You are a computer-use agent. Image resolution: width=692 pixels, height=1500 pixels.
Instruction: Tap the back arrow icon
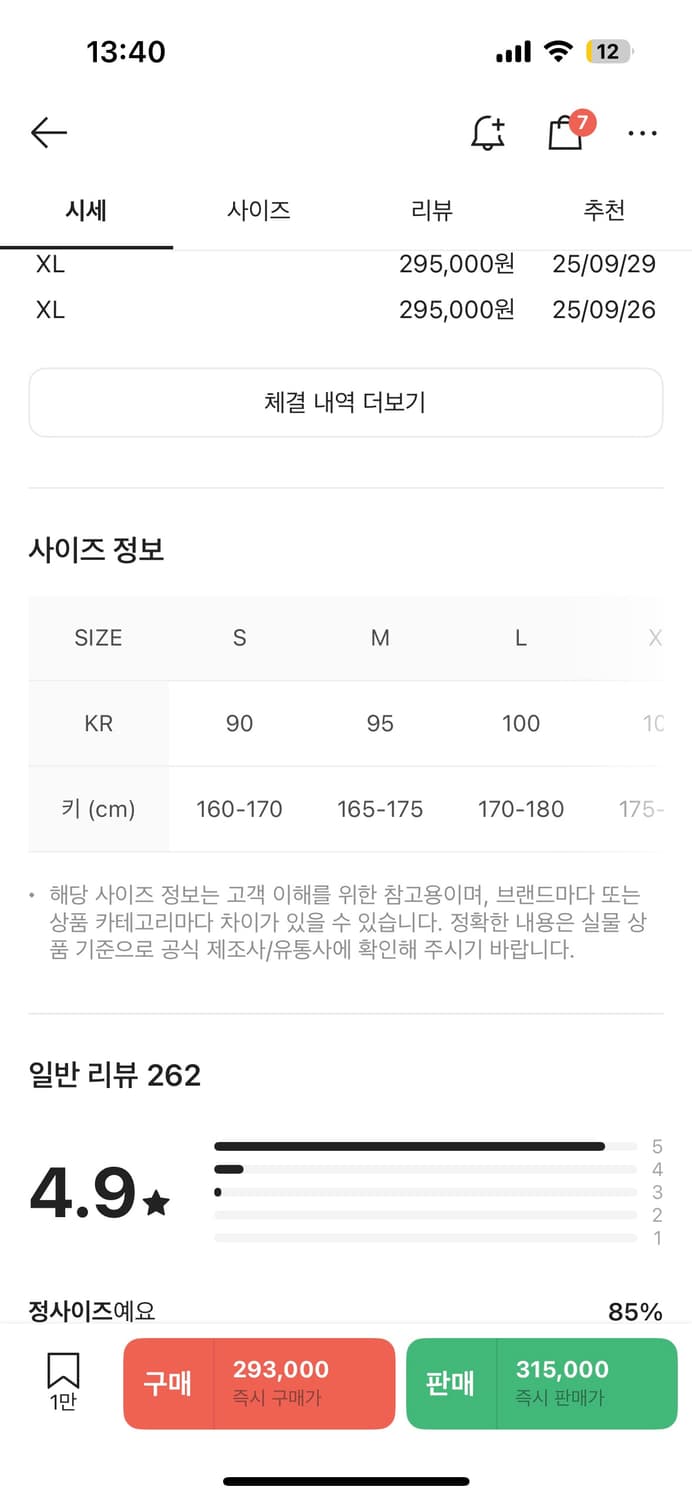click(x=48, y=132)
